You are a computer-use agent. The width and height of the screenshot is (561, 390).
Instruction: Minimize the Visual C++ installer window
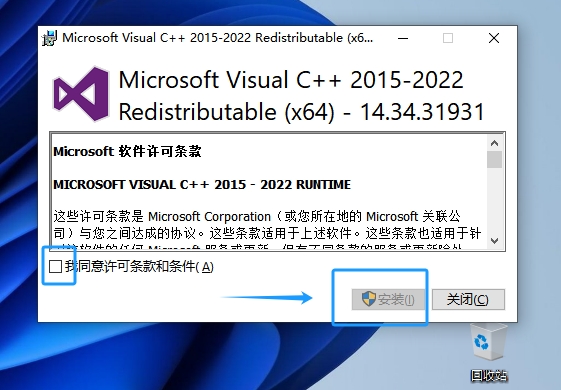coord(403,38)
